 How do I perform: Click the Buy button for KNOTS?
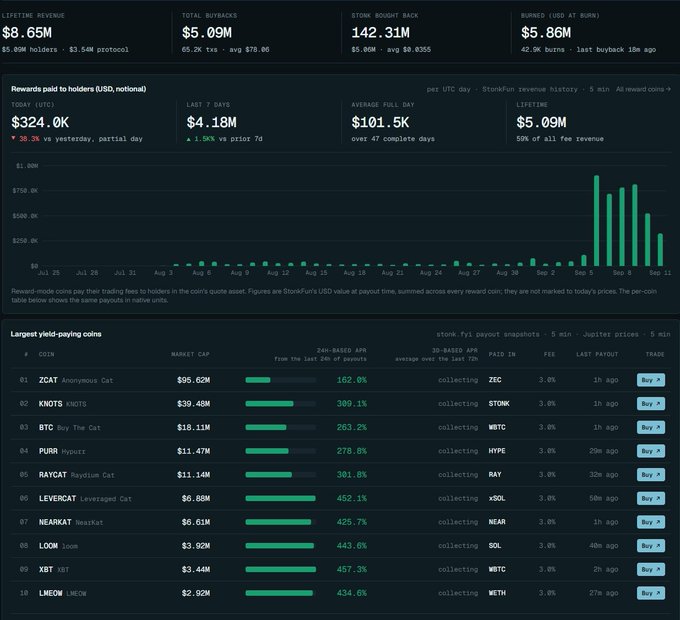(651, 404)
